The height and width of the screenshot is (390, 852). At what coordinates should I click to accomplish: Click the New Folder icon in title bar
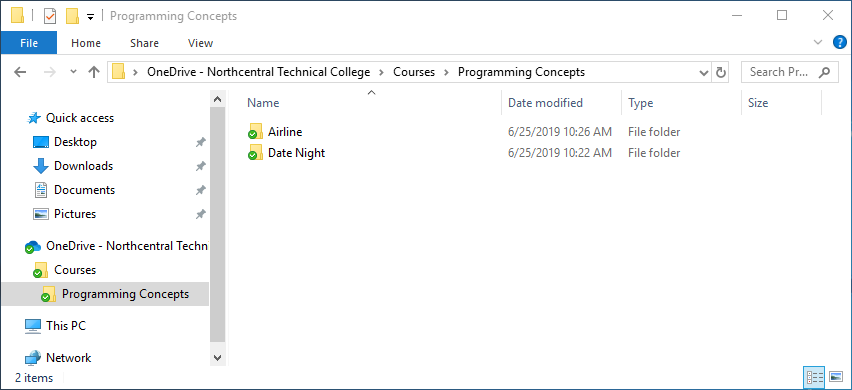point(72,16)
